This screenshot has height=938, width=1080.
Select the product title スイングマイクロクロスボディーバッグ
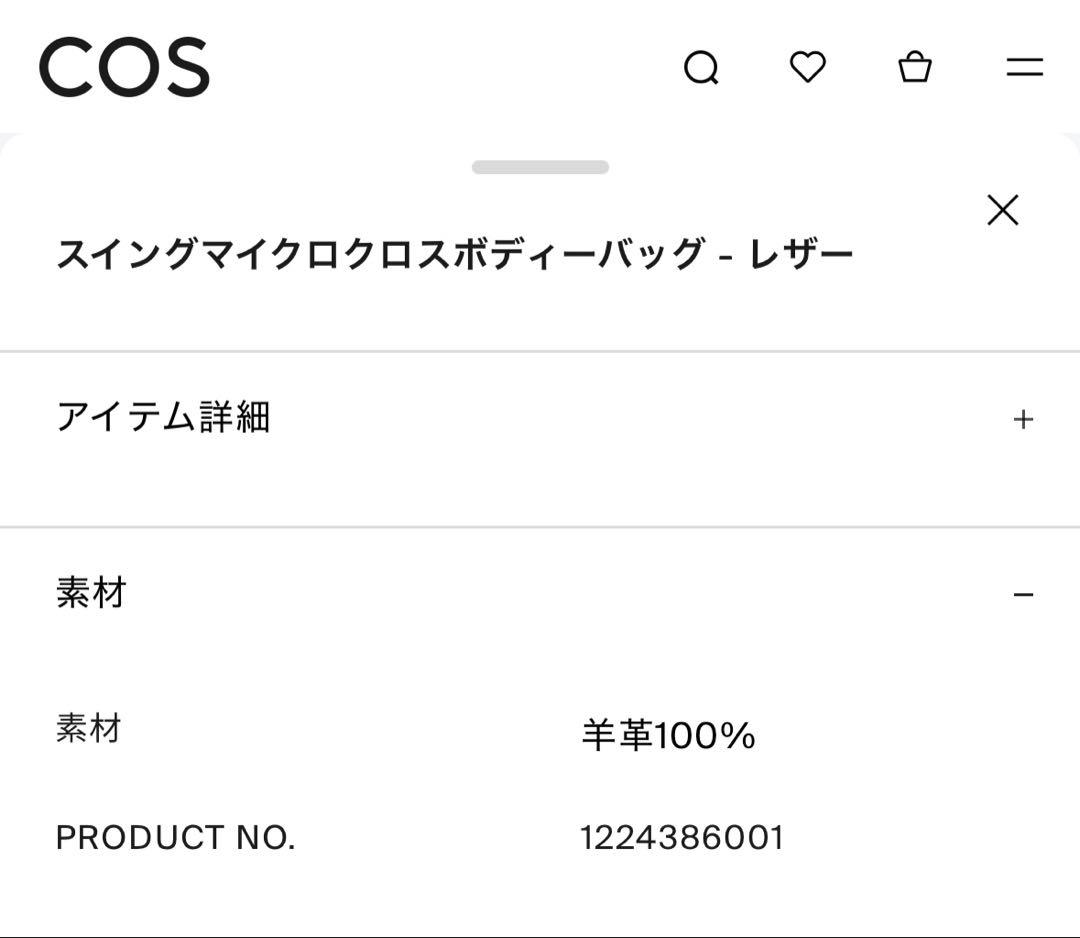coord(456,252)
